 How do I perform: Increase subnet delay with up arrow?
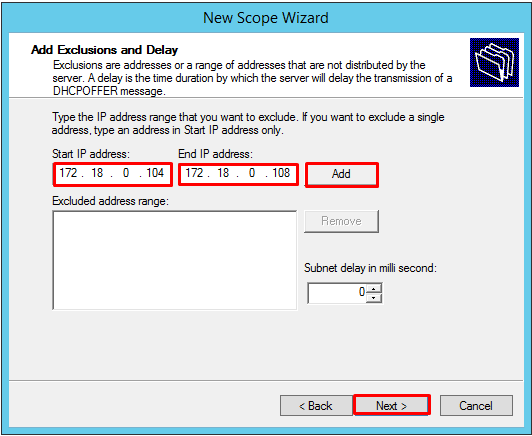click(x=374, y=289)
